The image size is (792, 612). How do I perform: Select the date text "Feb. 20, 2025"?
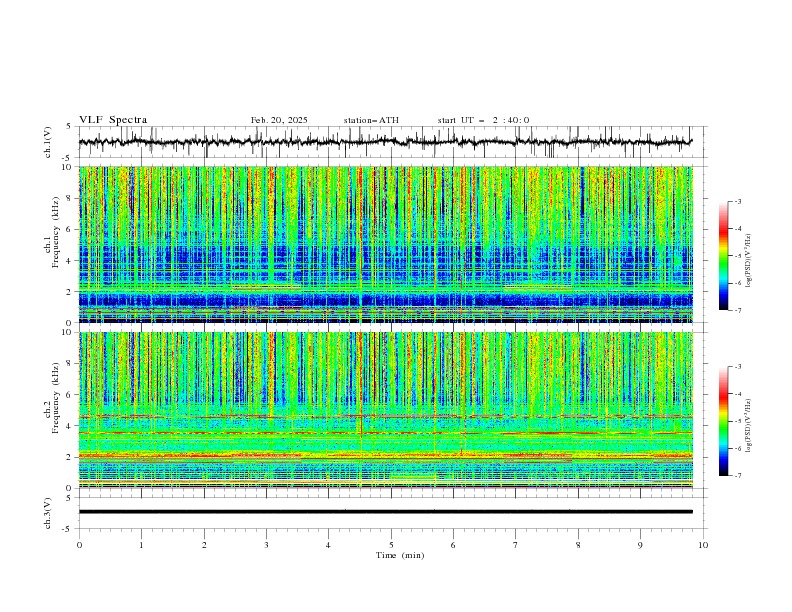pos(279,120)
